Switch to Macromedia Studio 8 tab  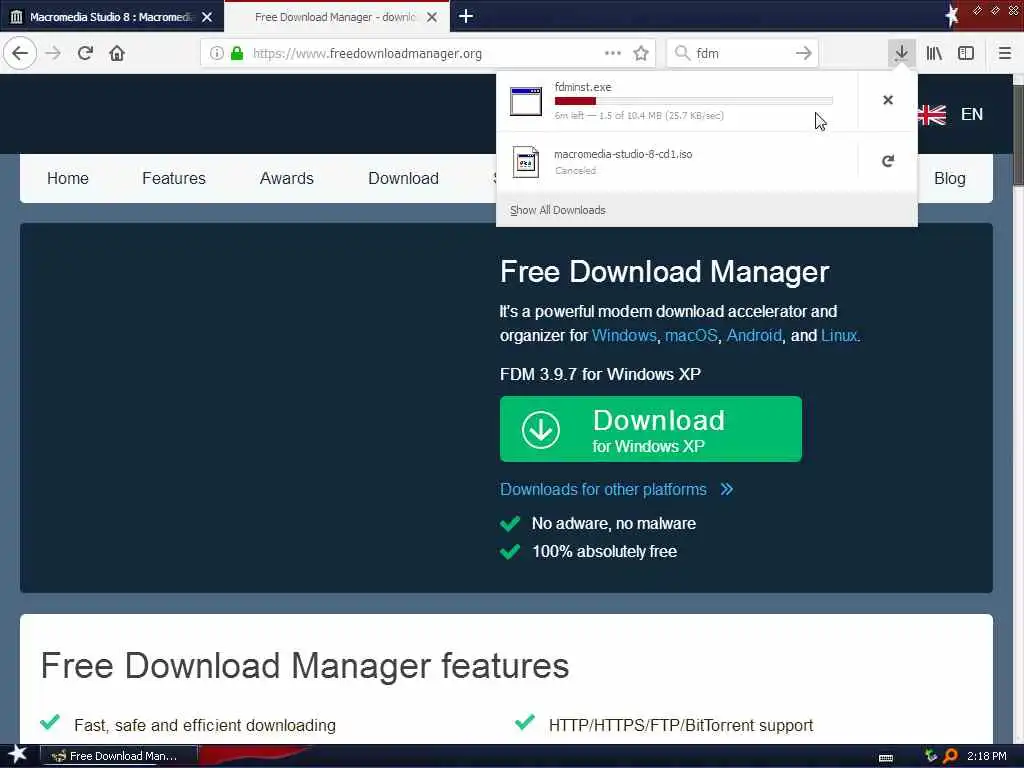tap(111, 17)
